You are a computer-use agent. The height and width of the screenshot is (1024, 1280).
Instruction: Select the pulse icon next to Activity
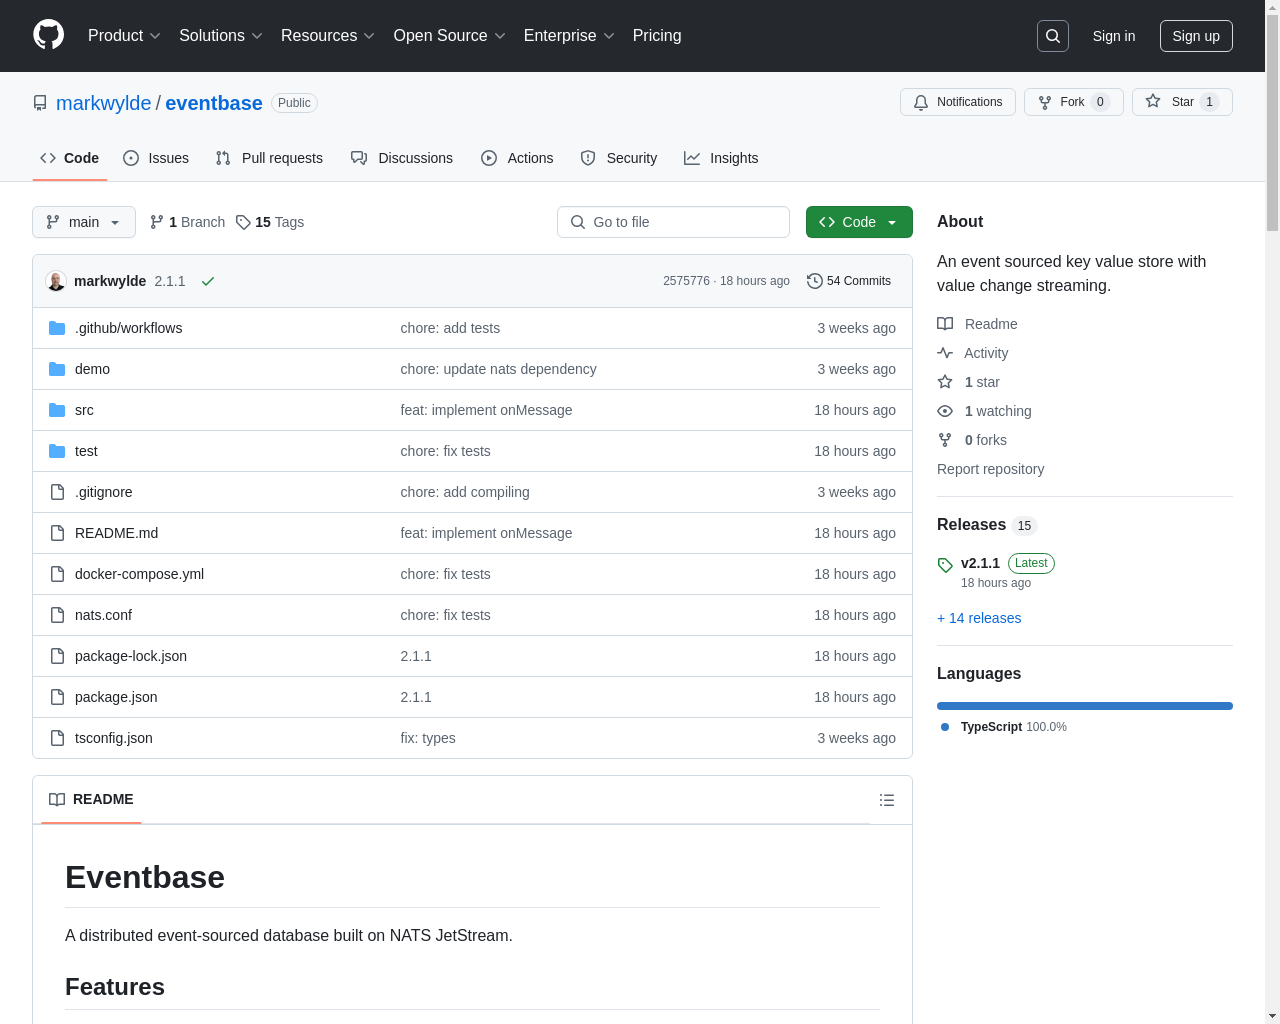pos(945,353)
